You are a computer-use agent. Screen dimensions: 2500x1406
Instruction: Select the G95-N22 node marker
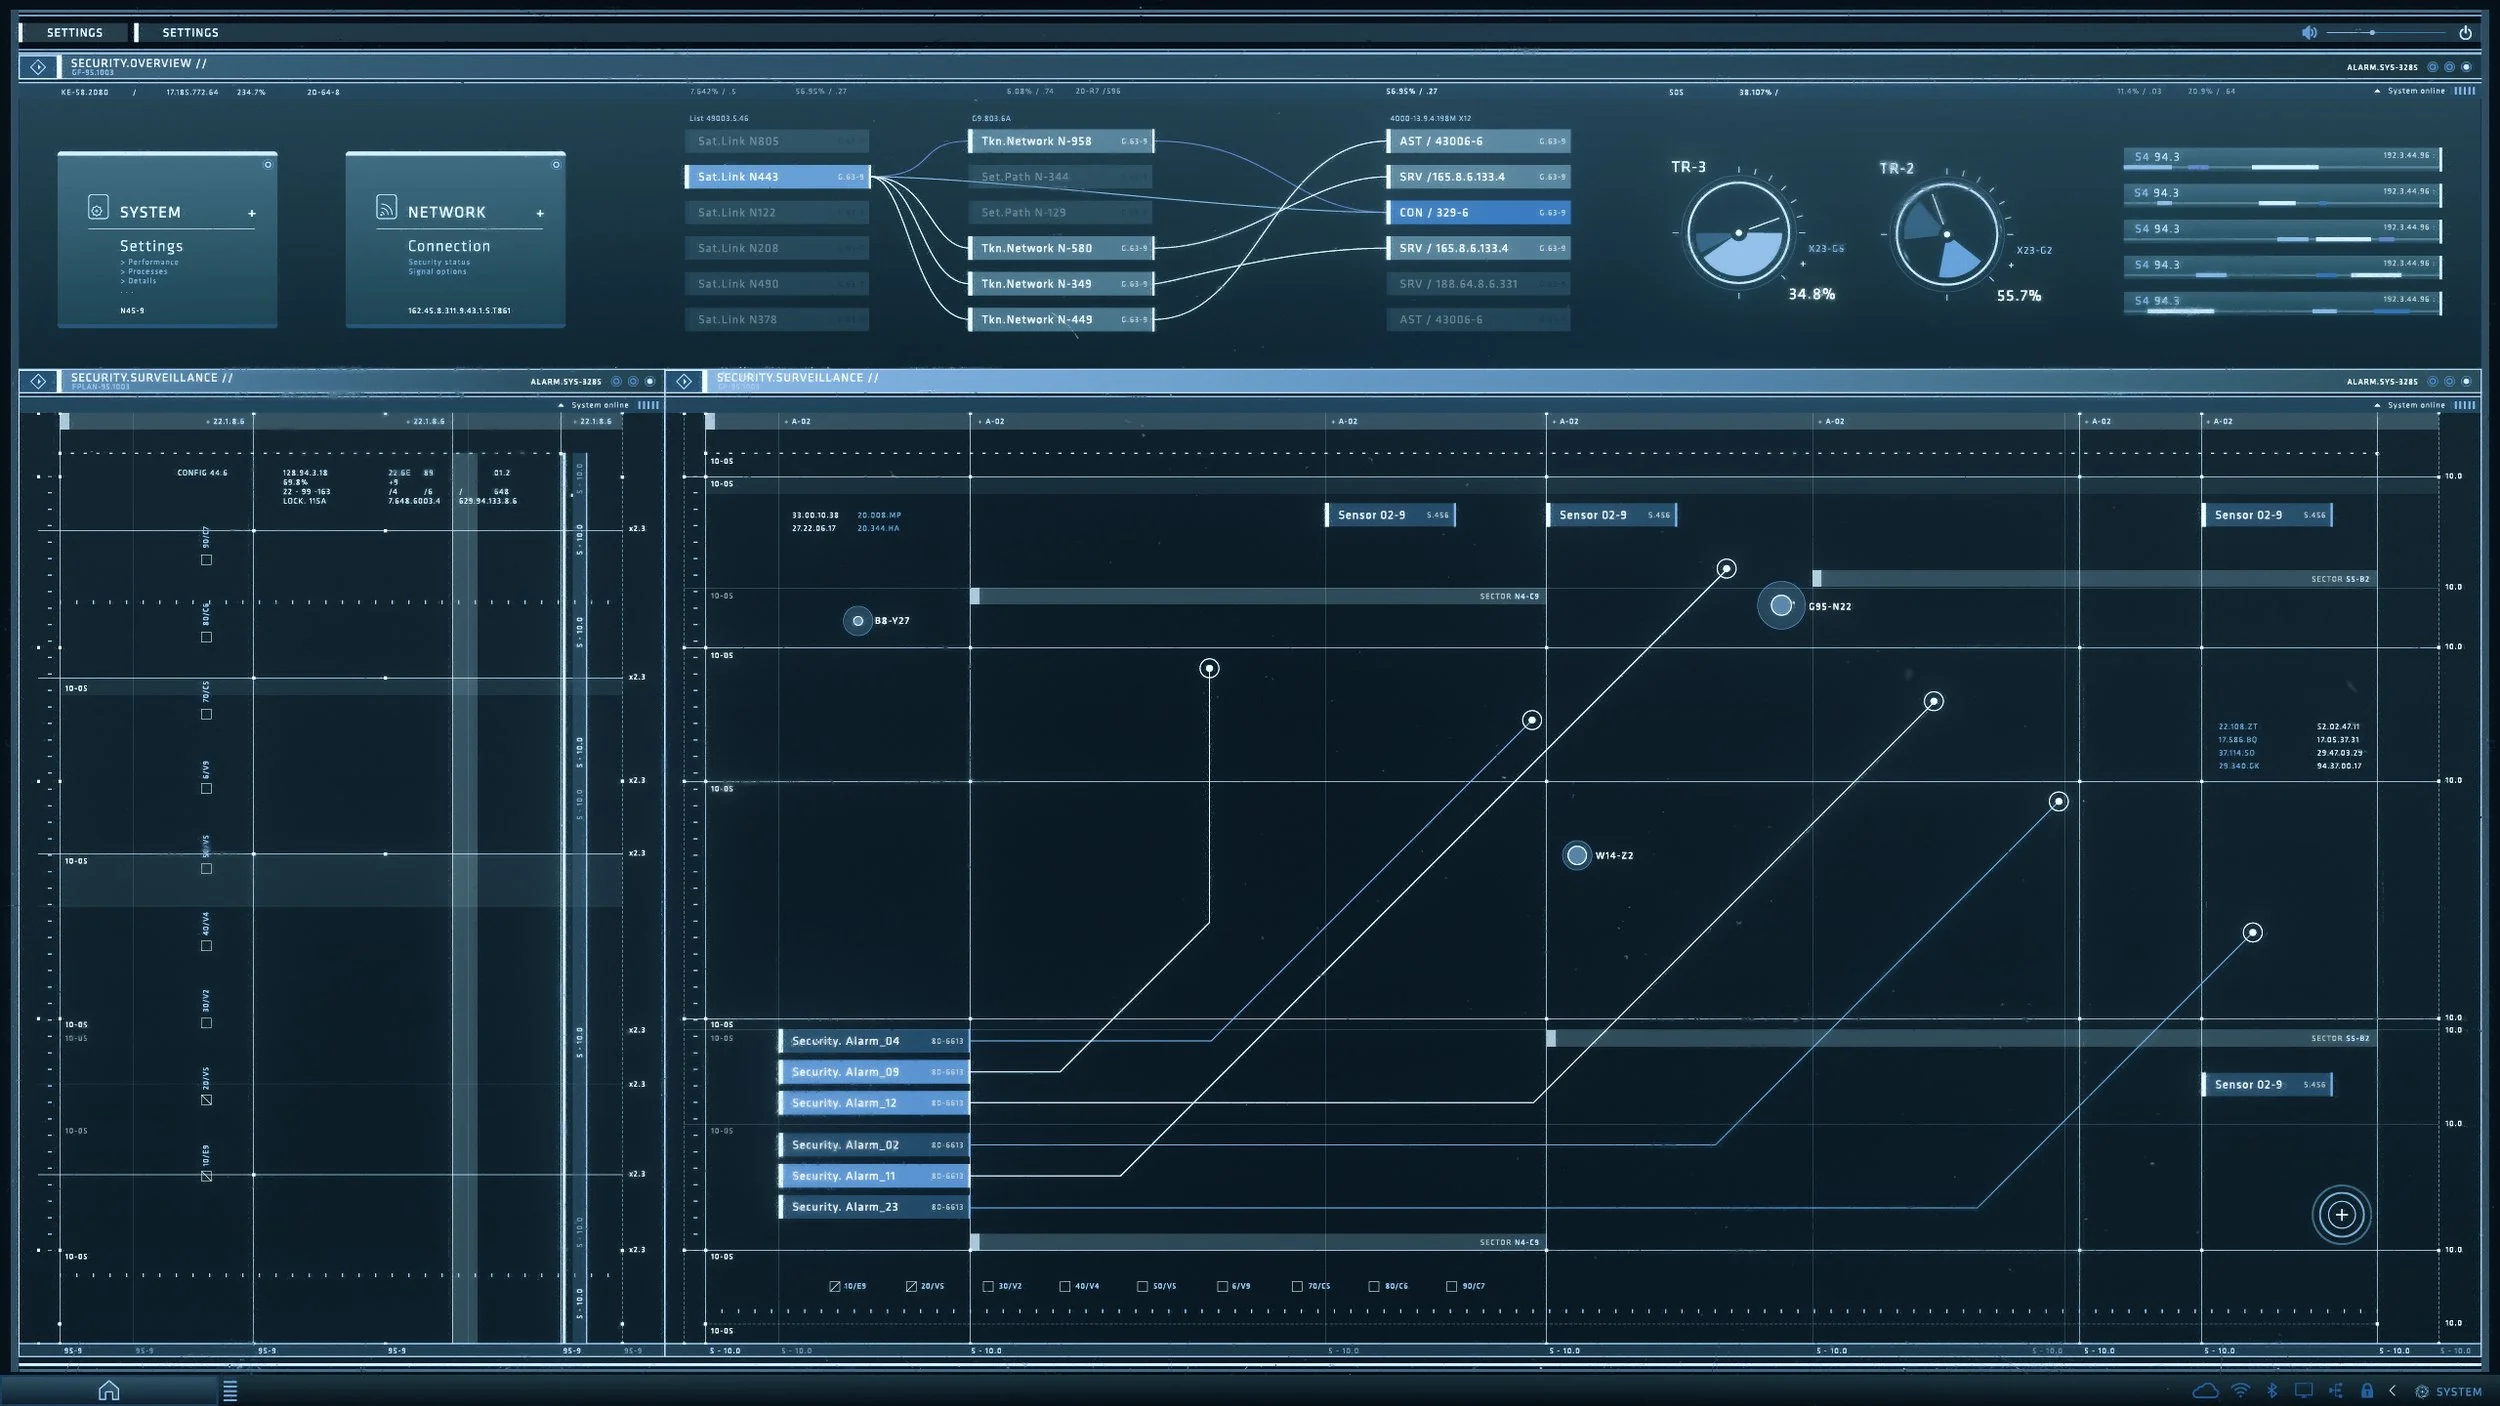click(x=1781, y=605)
